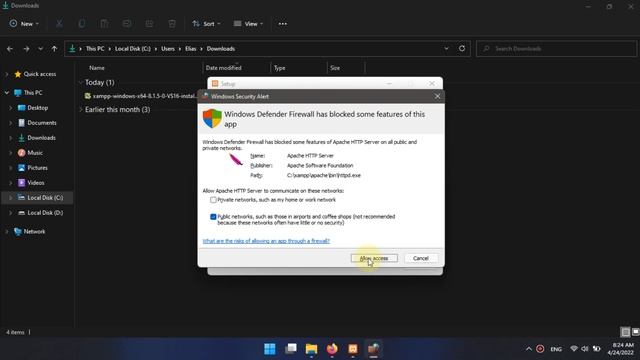Click the ENG language indicator
Image resolution: width=640 pixels, height=360 pixels.
[x=556, y=349]
